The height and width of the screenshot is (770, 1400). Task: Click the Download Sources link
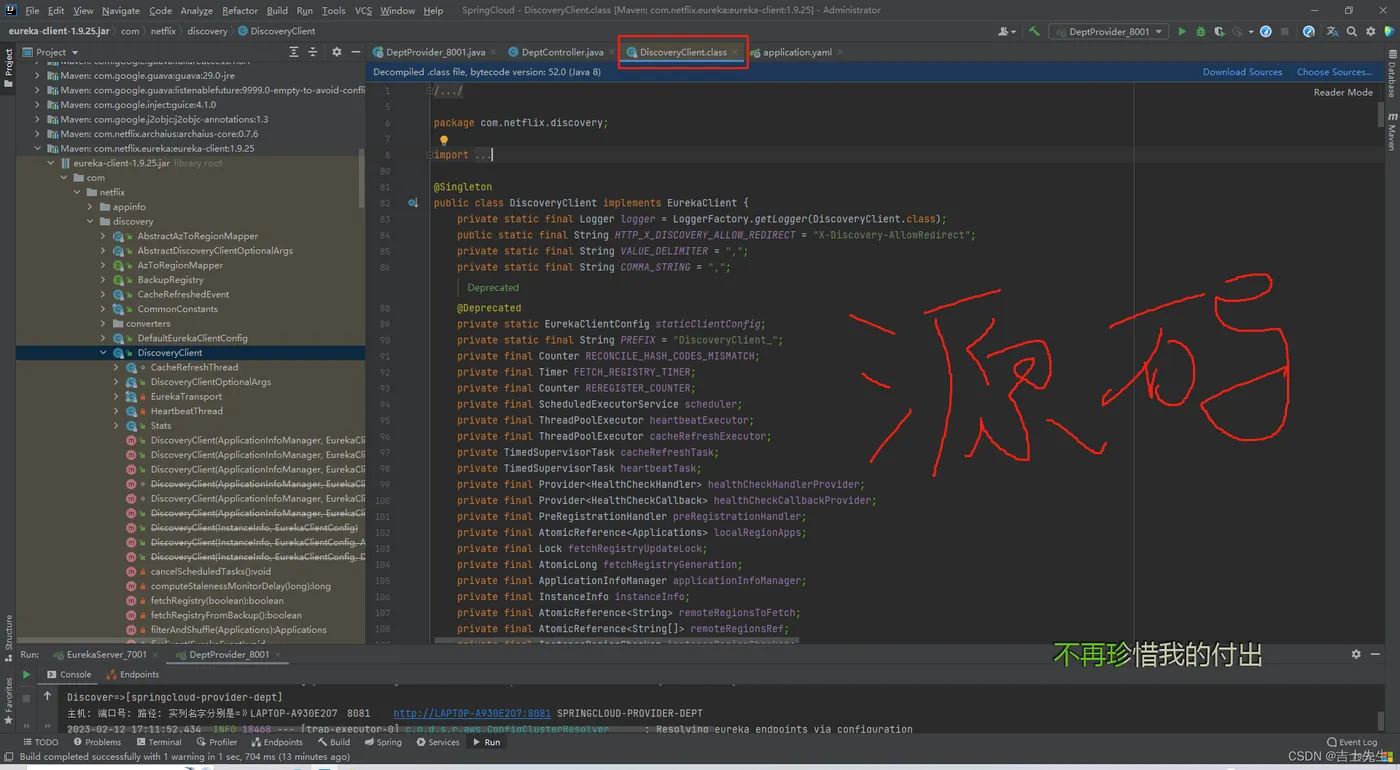click(x=1242, y=72)
